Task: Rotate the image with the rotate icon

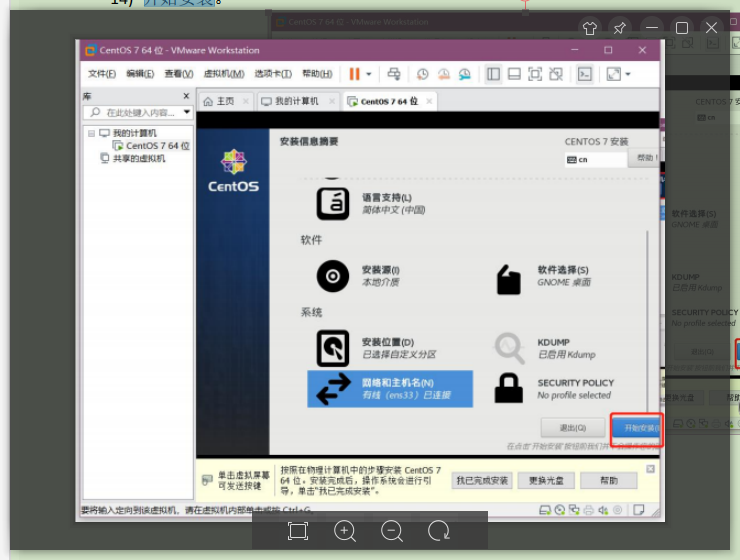Action: [x=439, y=531]
